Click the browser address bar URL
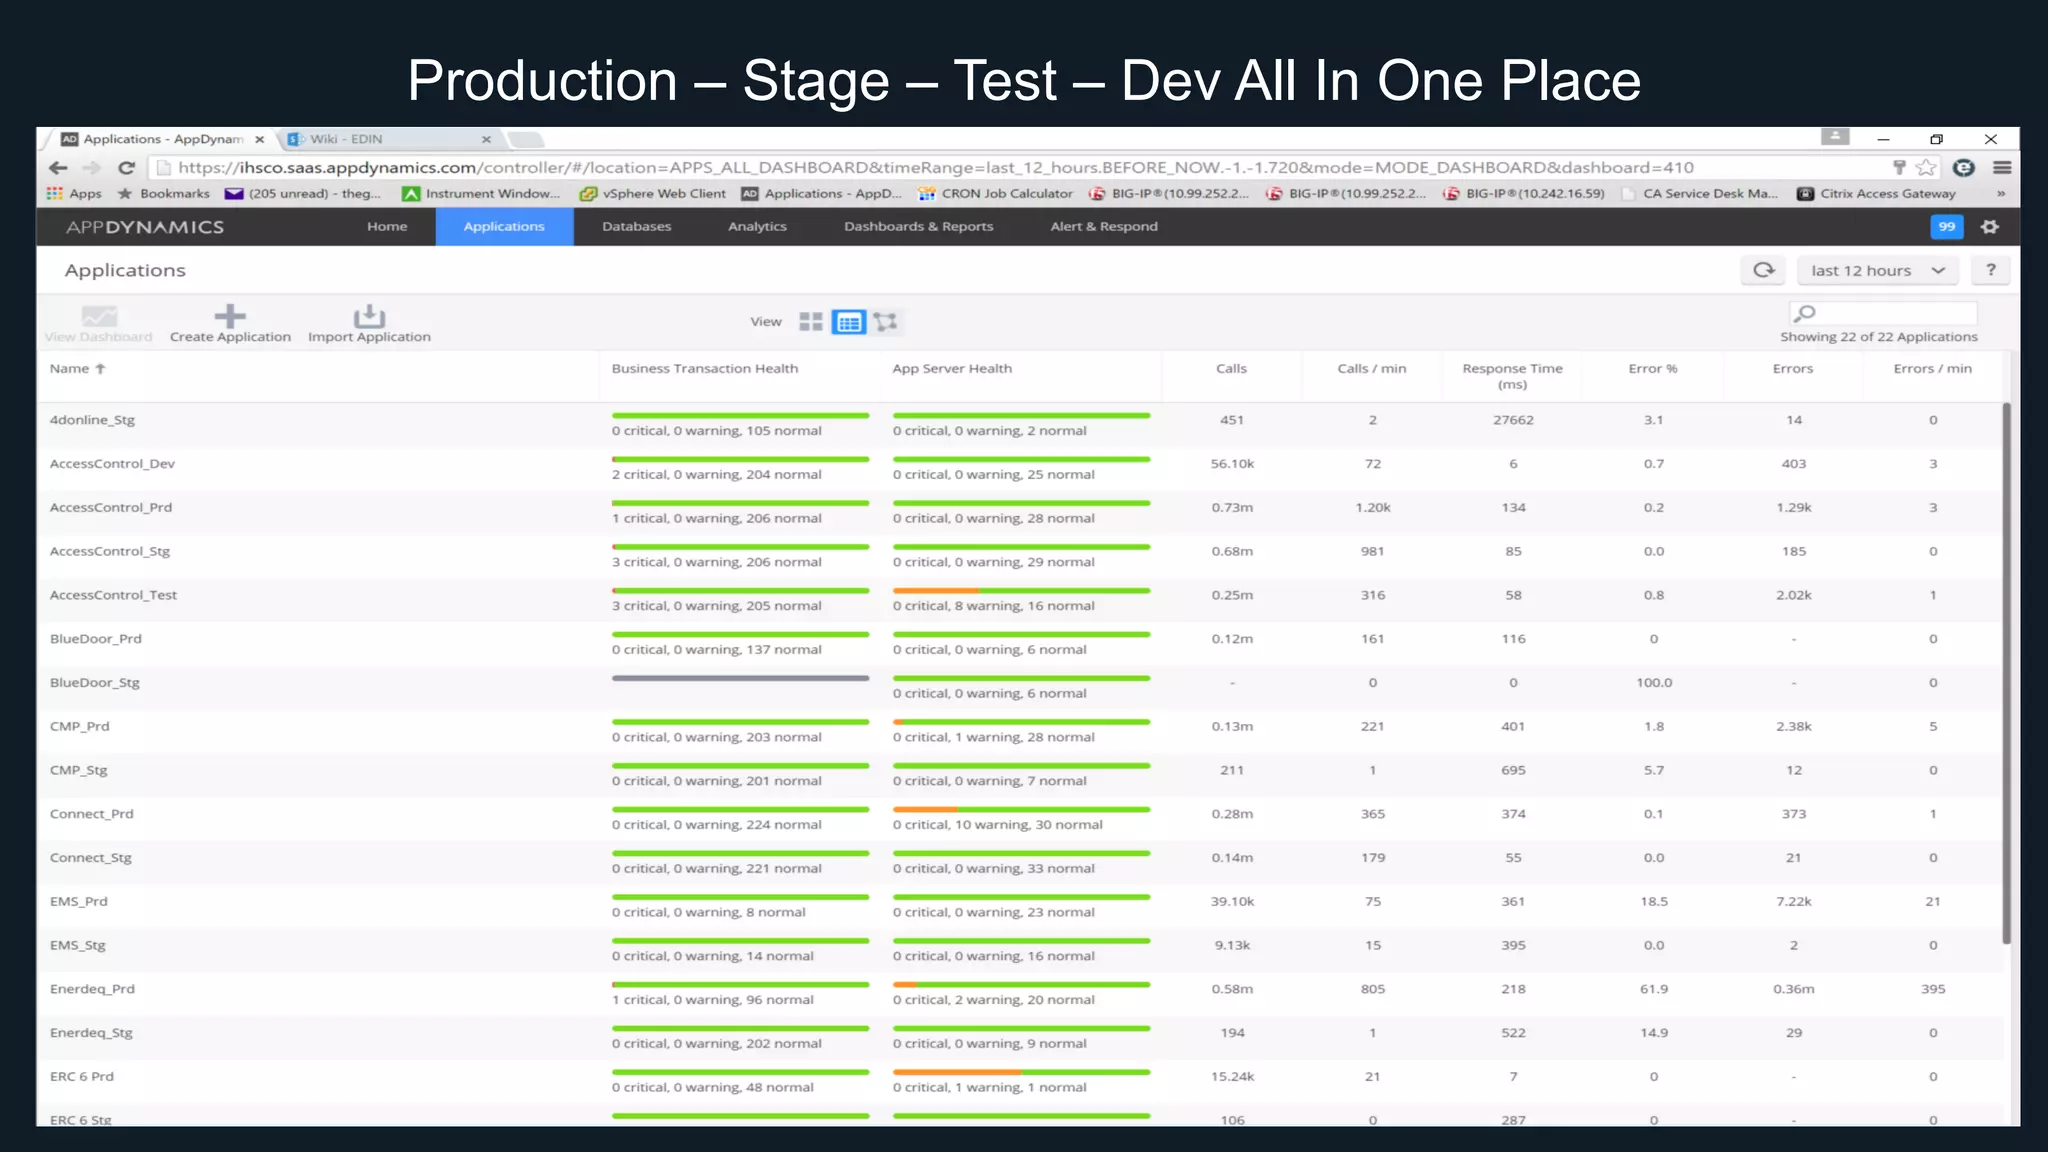The height and width of the screenshot is (1152, 2048). 936,168
